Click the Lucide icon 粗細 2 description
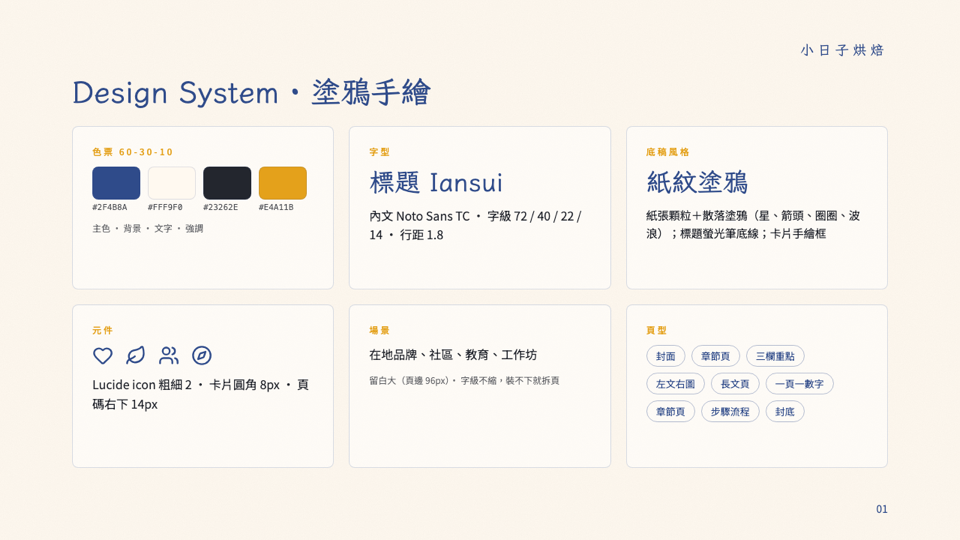The width and height of the screenshot is (960, 540). (201, 394)
